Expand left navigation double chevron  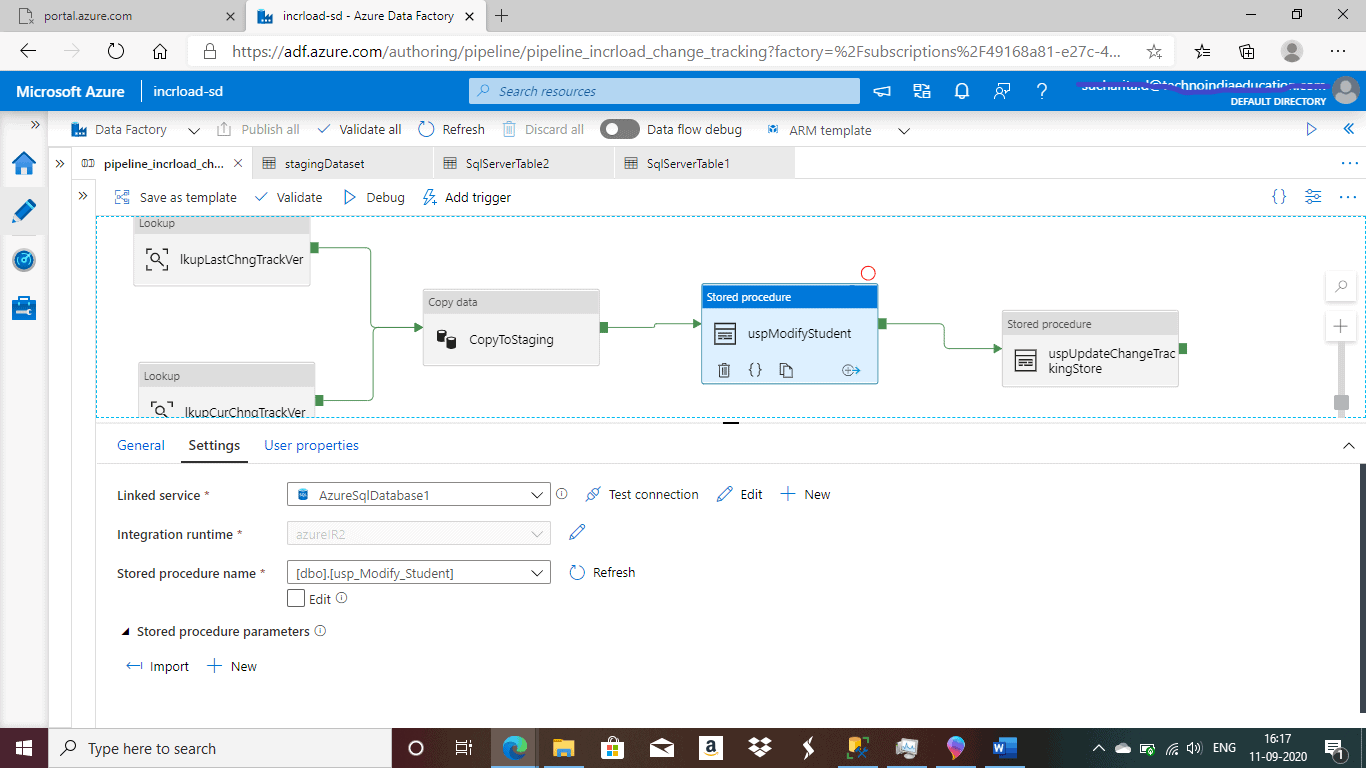(35, 125)
